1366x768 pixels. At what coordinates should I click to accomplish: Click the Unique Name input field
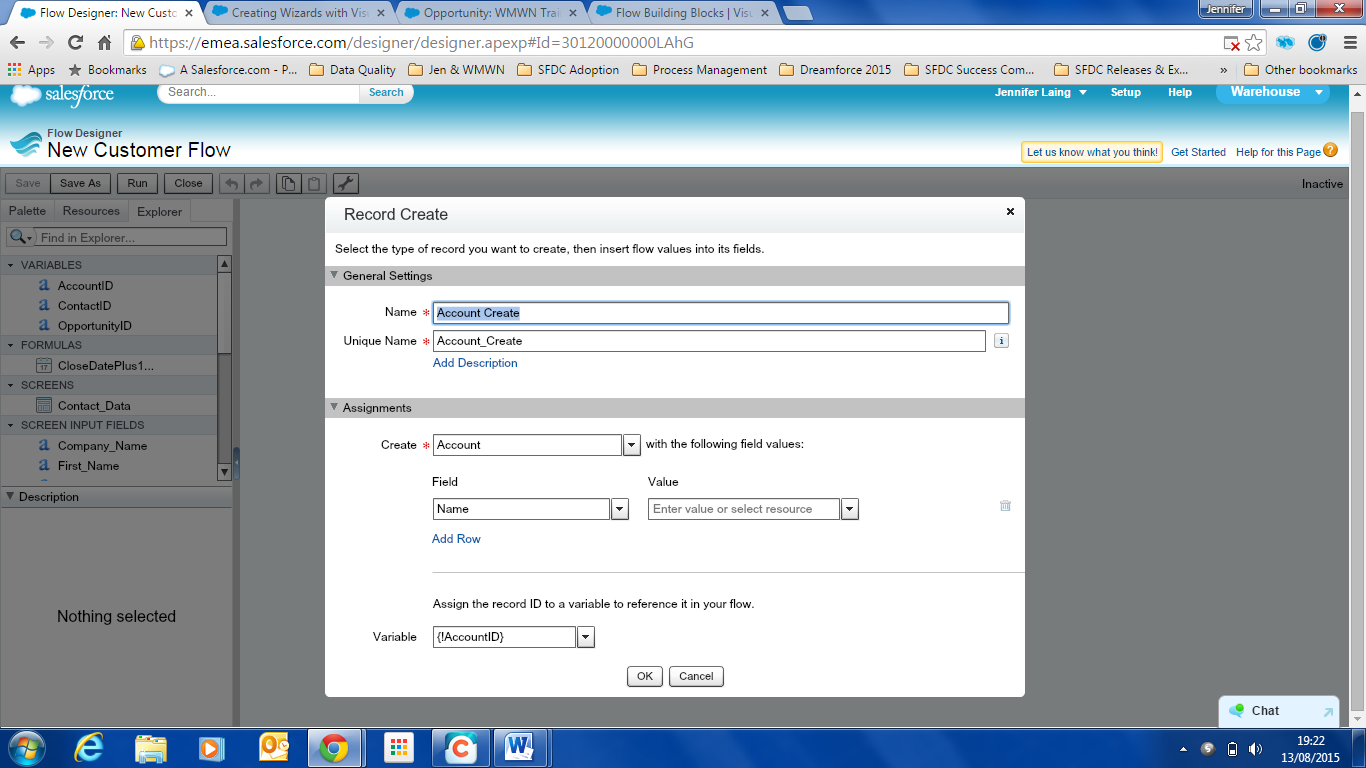[709, 341]
